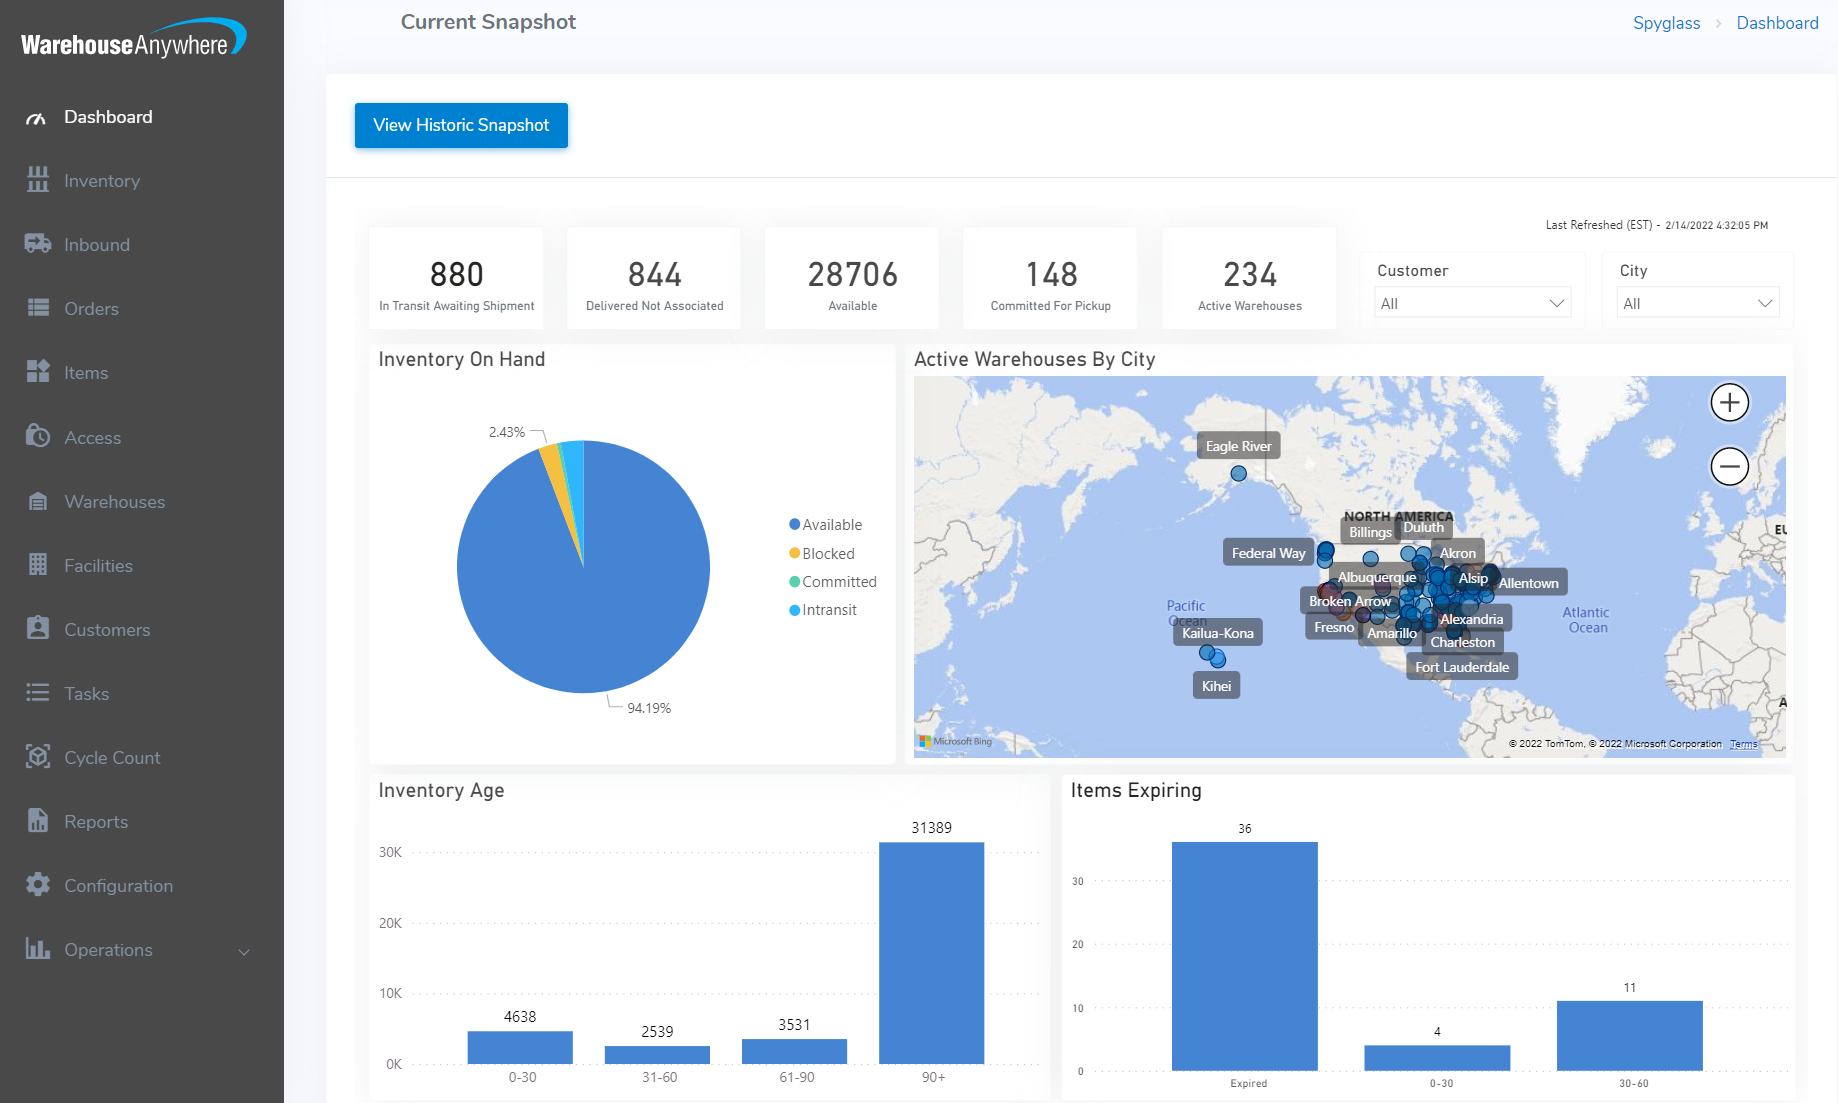Navigate to Spyglass via breadcrumb
Image resolution: width=1838 pixels, height=1103 pixels.
1665,22
